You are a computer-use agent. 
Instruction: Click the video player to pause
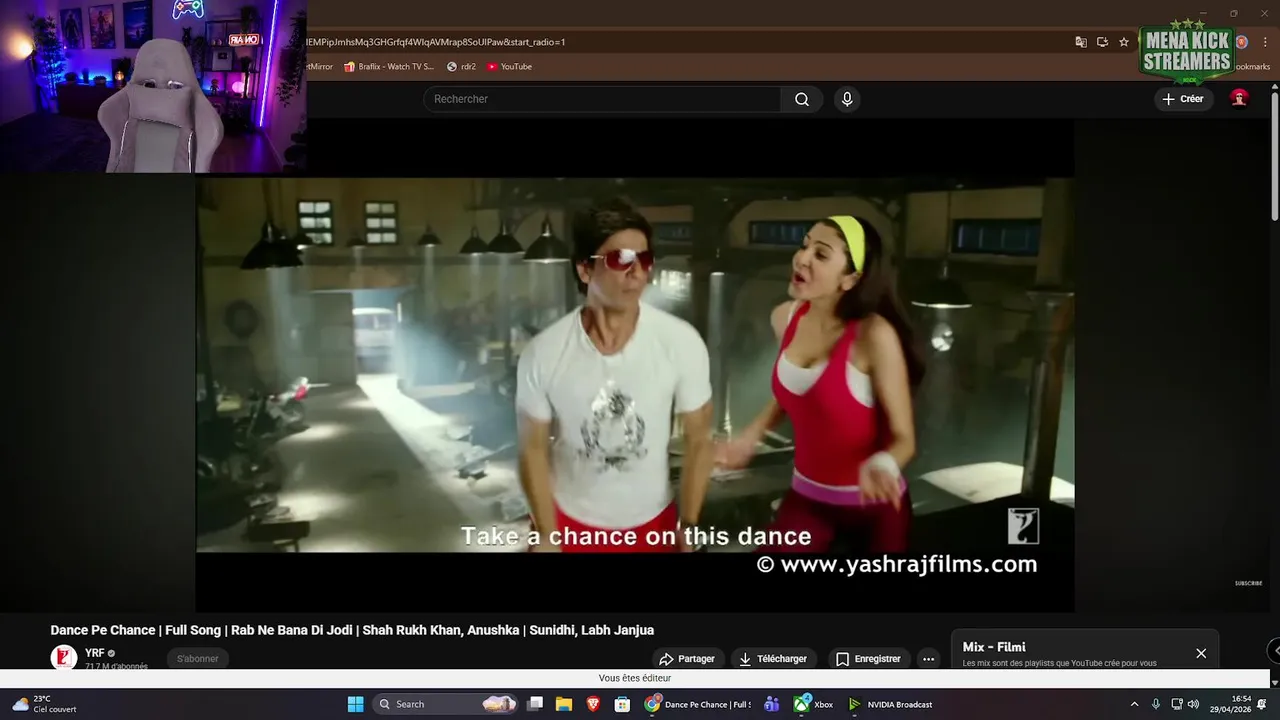point(635,365)
